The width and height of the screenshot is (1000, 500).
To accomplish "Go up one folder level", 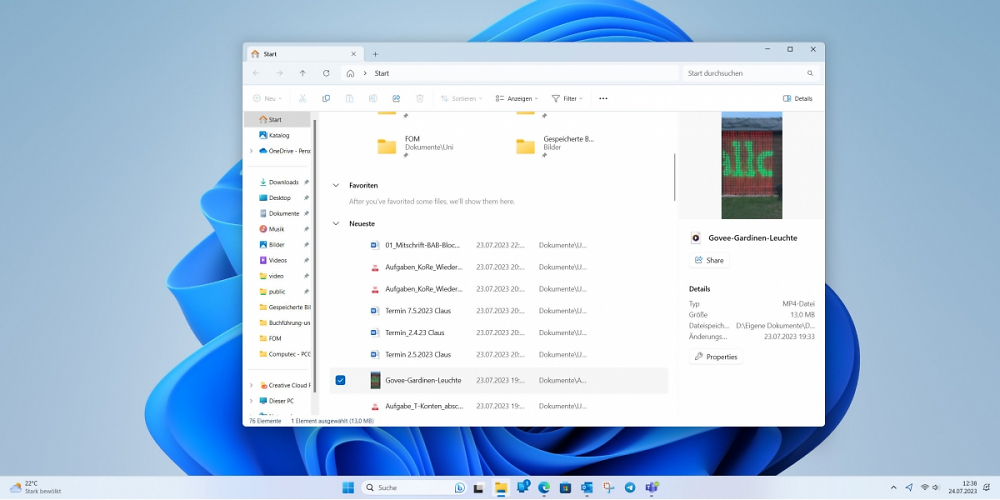I will [302, 73].
